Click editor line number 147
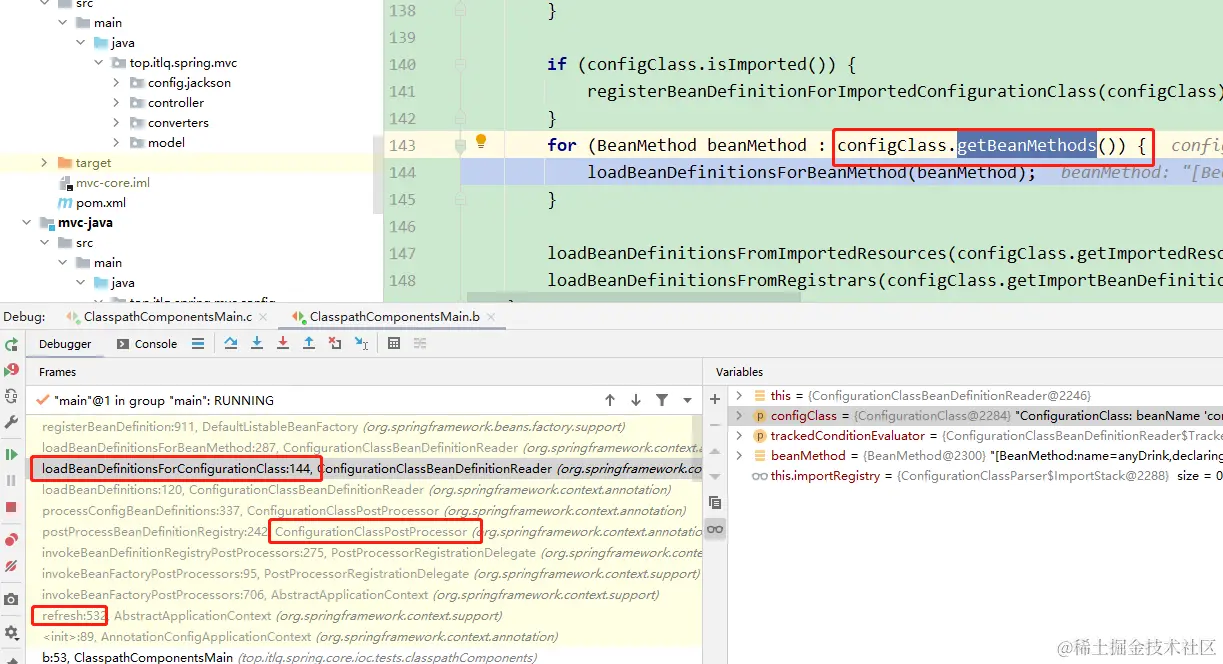This screenshot has width=1223, height=664. coord(402,253)
